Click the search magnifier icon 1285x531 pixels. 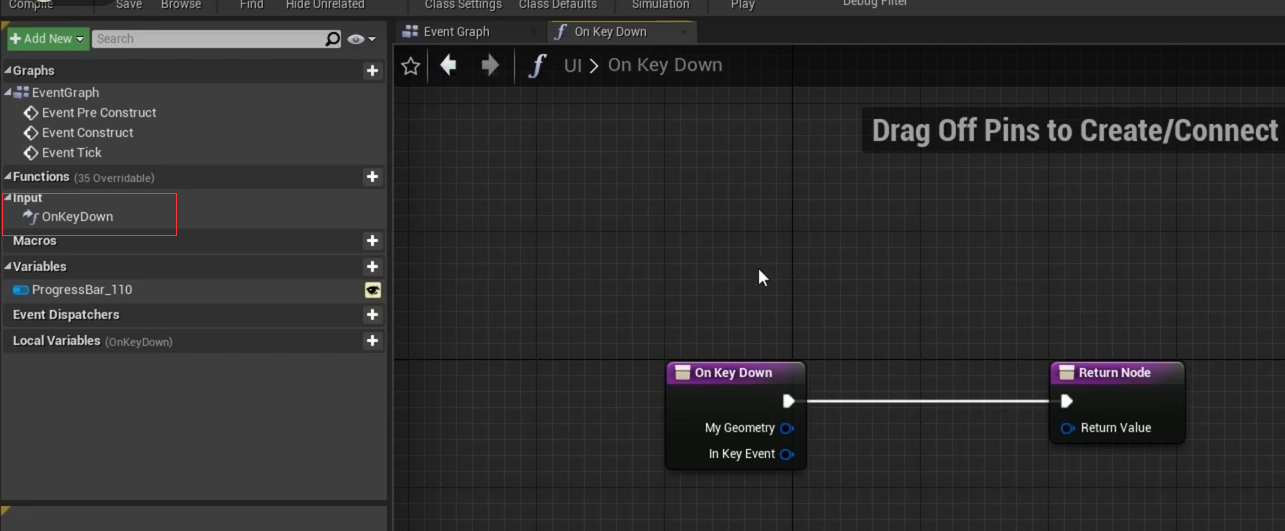(x=333, y=39)
